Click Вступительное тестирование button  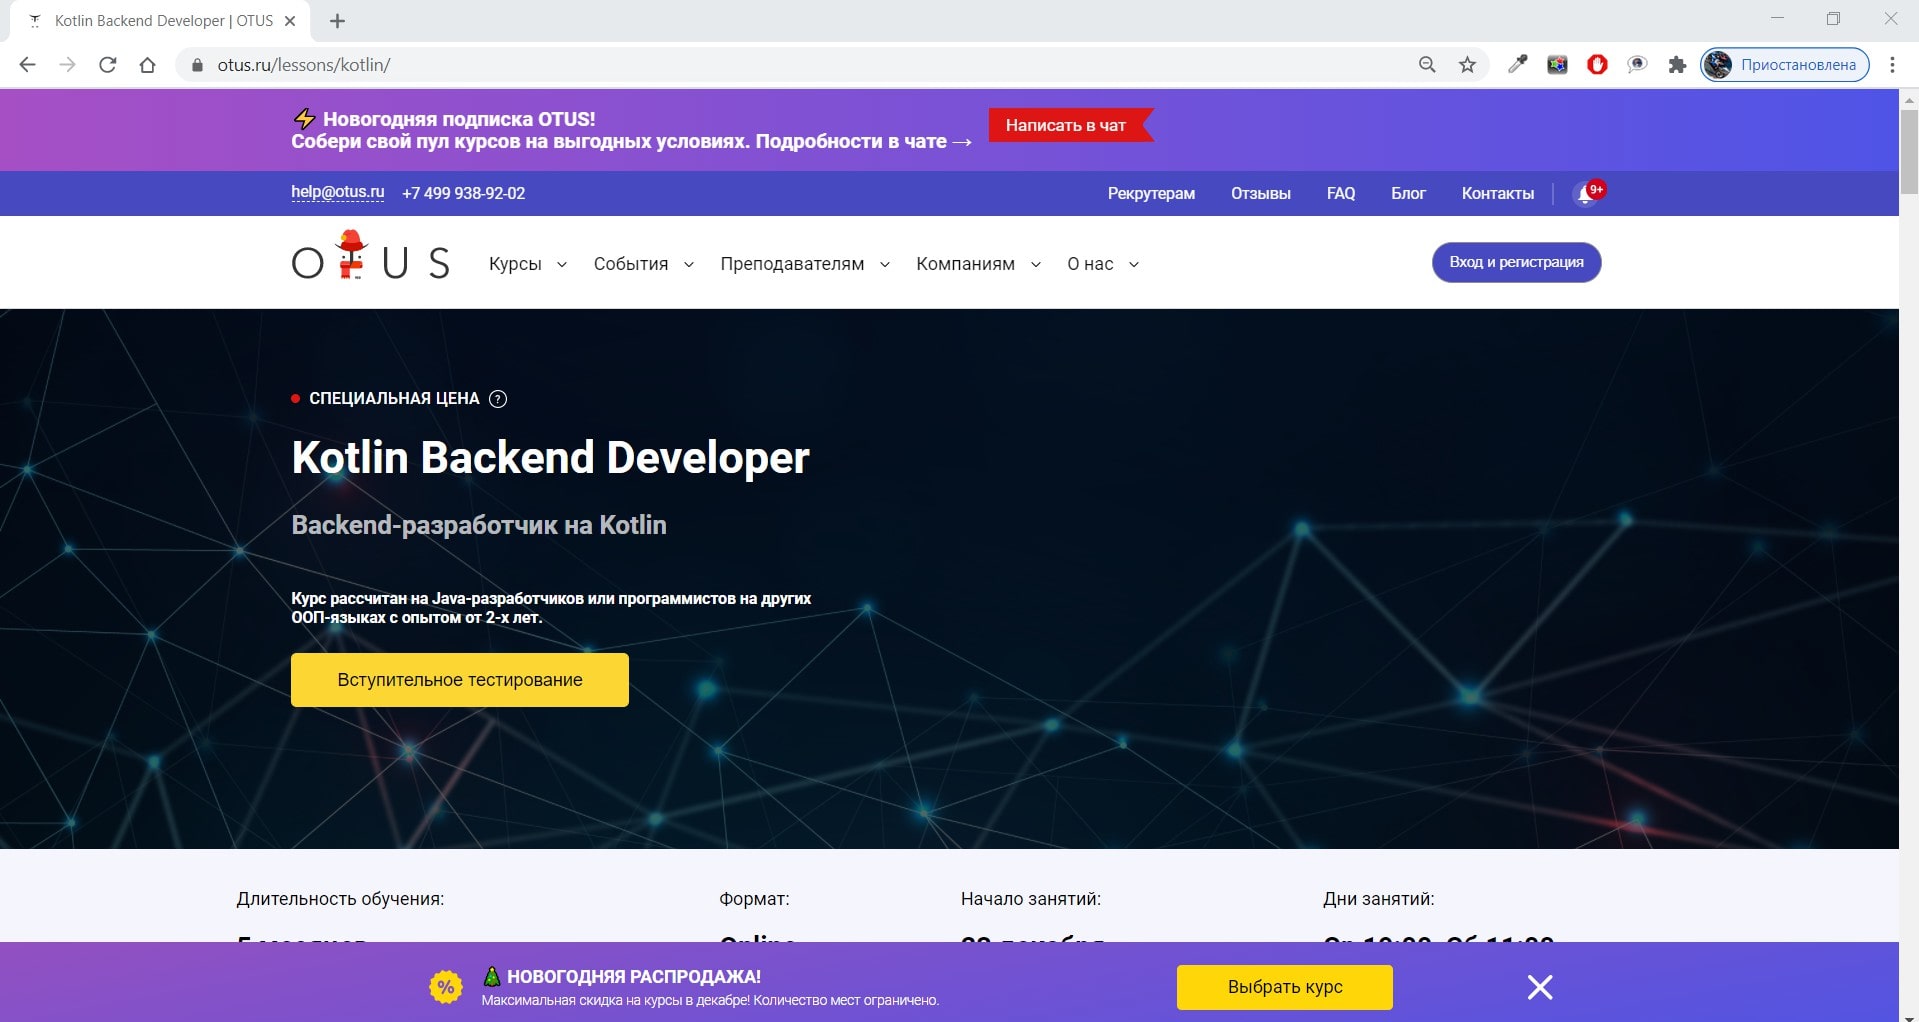tap(460, 680)
